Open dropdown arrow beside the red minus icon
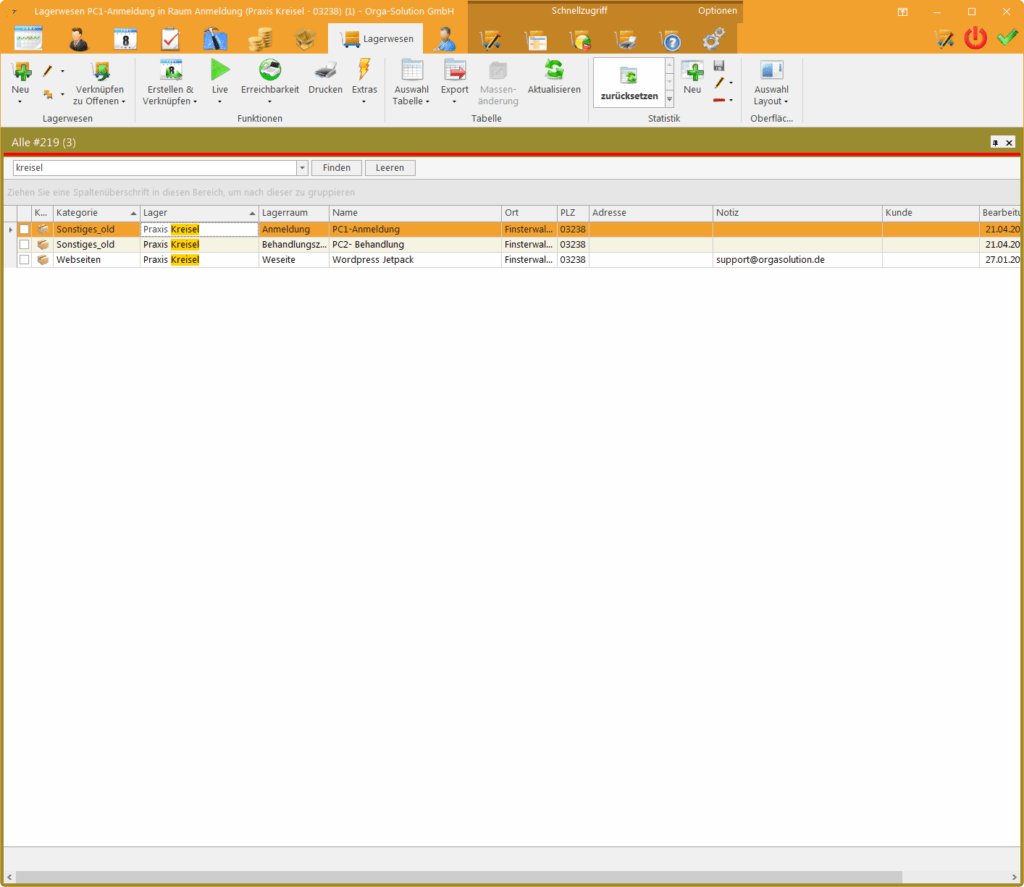Screen dimensions: 1024x887 click(731, 100)
